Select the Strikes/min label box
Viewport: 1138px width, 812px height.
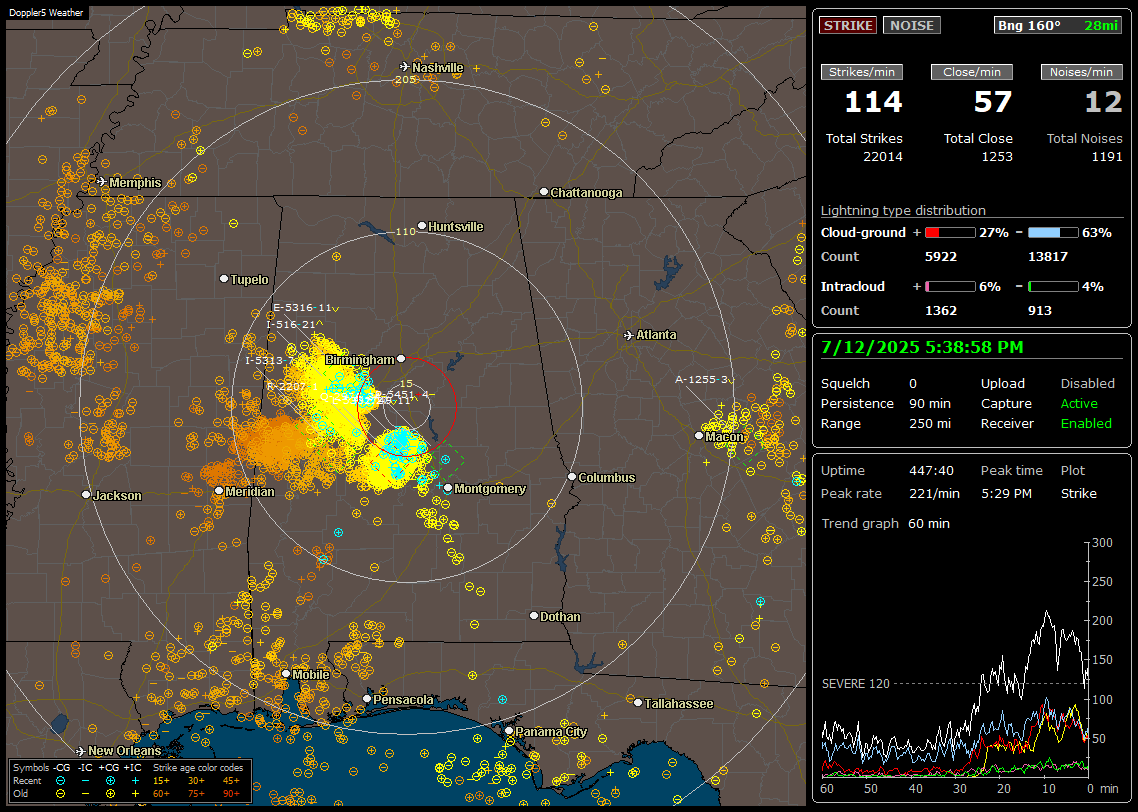tap(861, 72)
